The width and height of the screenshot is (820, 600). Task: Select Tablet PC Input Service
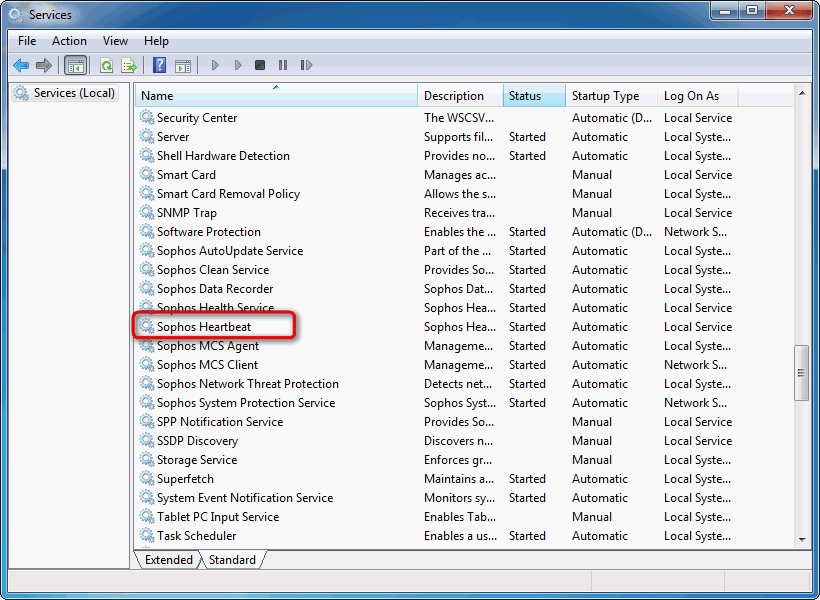tap(218, 517)
